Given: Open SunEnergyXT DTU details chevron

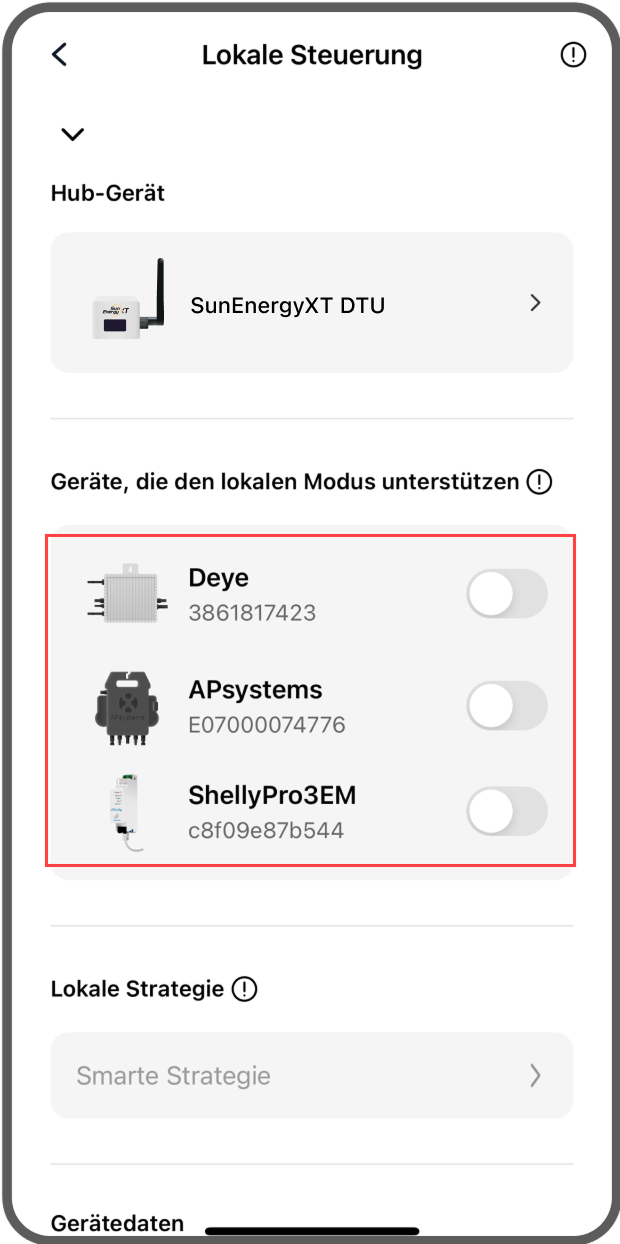Looking at the screenshot, I should (535, 303).
